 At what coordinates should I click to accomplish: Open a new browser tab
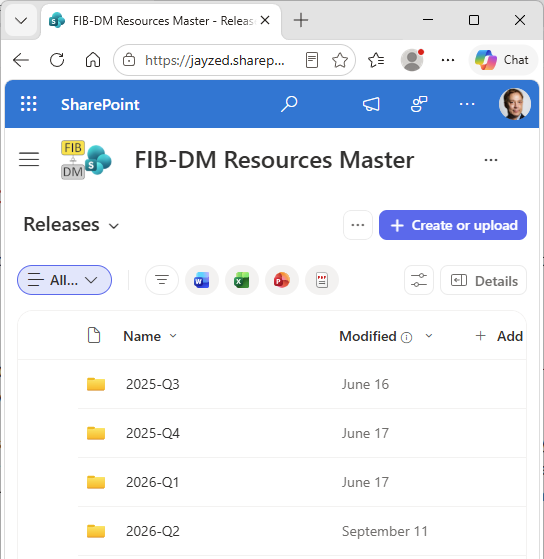click(x=301, y=20)
